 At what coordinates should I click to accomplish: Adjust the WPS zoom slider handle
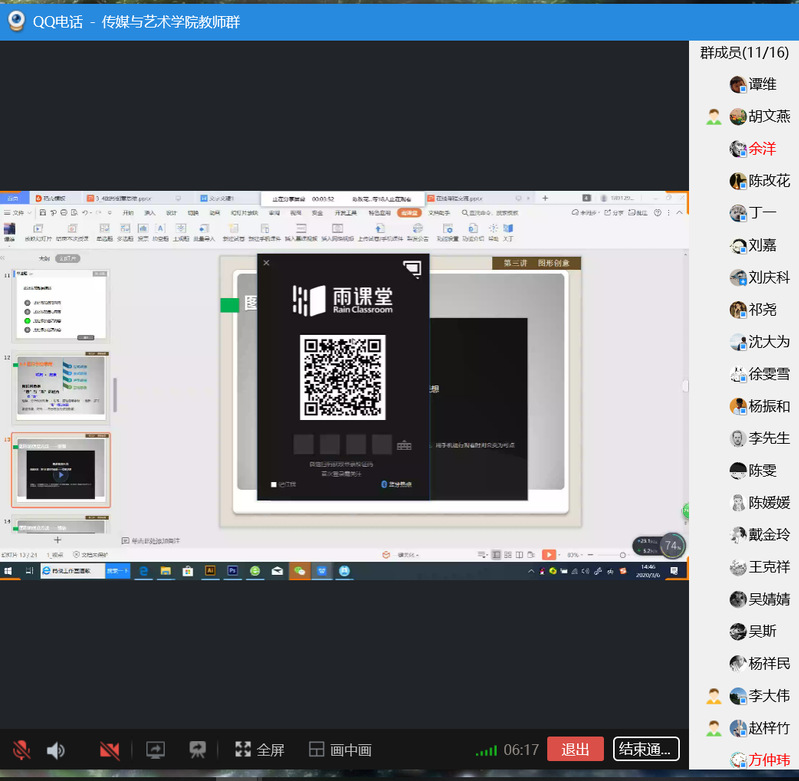pyautogui.click(x=622, y=555)
